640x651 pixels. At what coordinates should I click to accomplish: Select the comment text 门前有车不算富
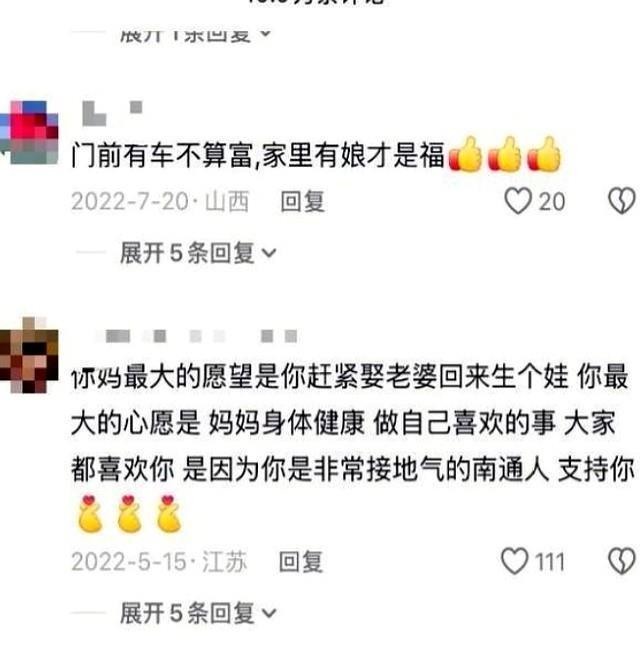pos(162,156)
